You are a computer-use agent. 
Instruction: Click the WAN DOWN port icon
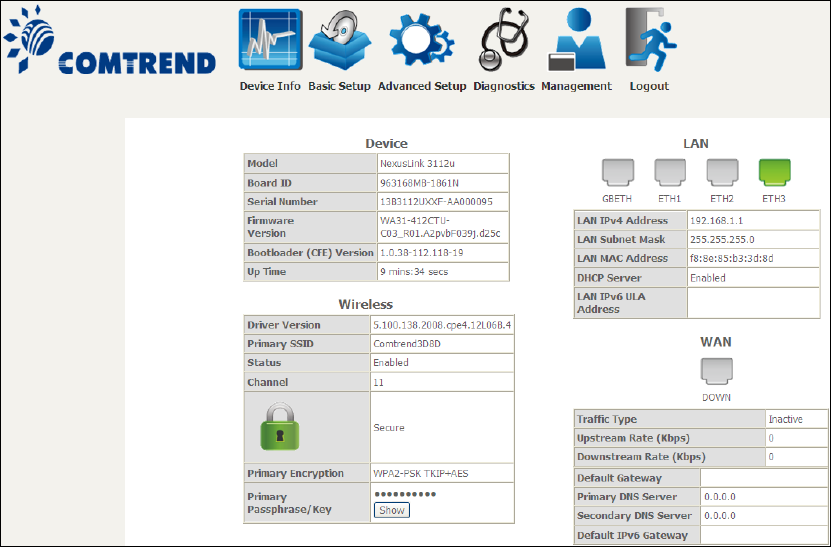[x=717, y=371]
